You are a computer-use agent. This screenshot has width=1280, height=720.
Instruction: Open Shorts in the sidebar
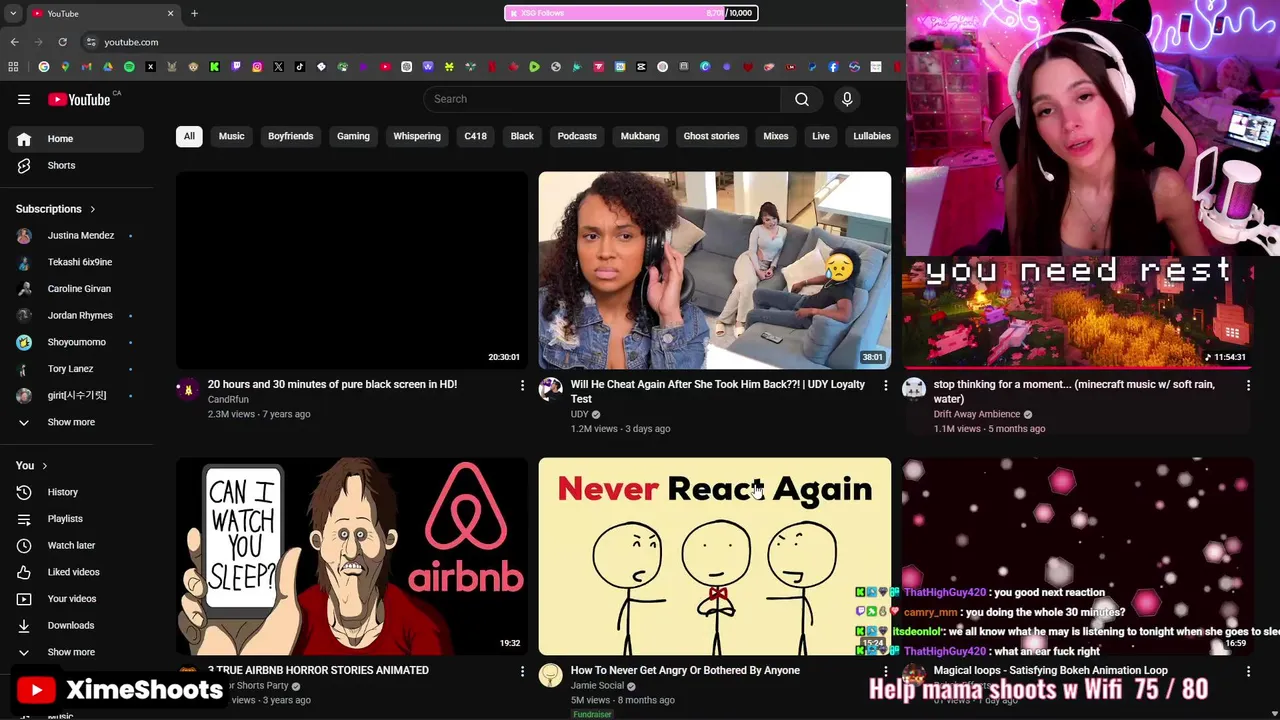pyautogui.click(x=76, y=165)
